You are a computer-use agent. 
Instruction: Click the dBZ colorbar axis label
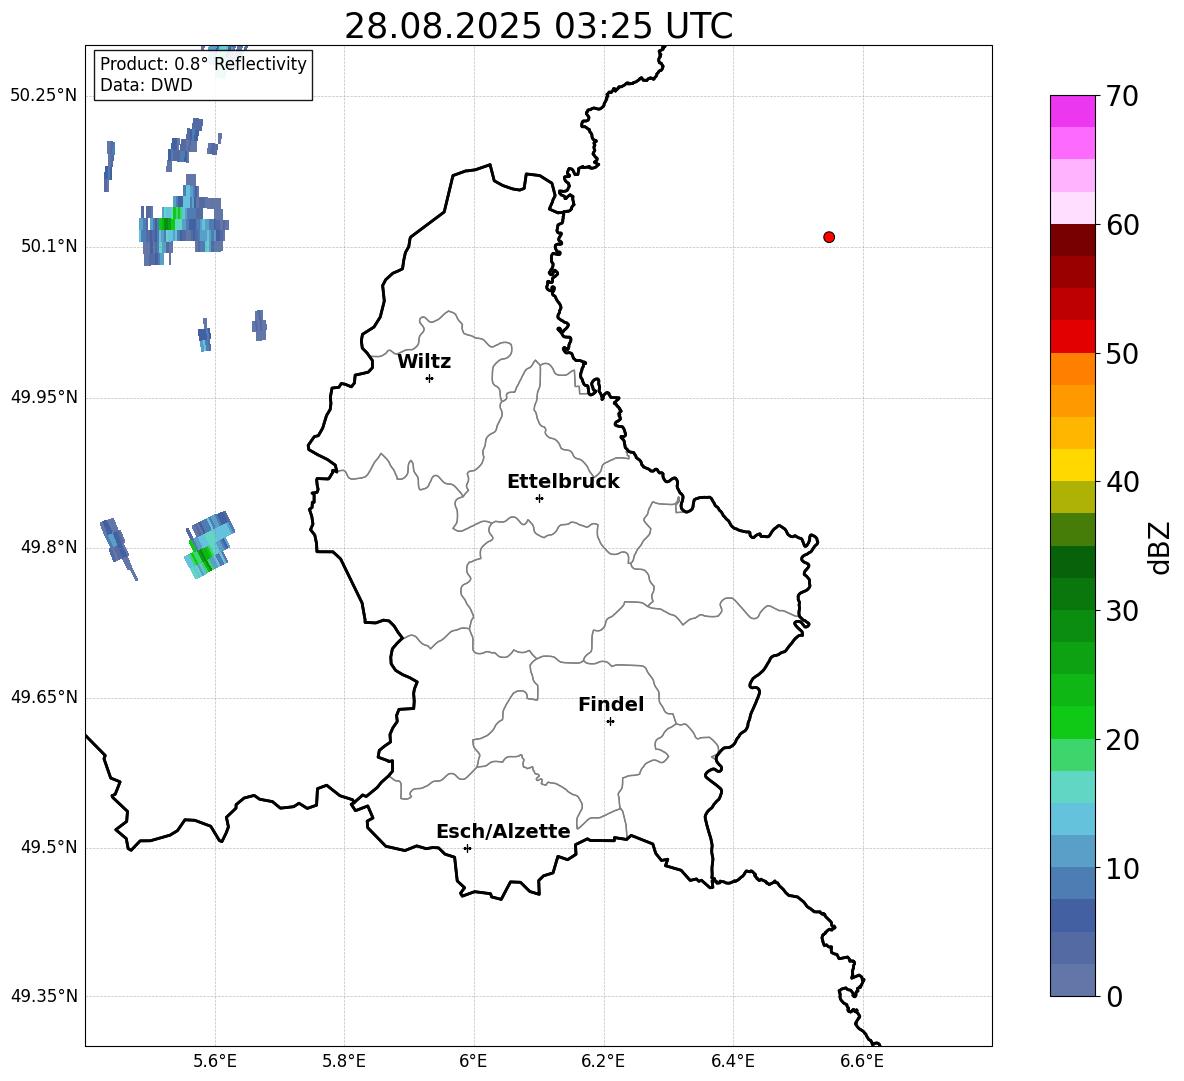[x=1159, y=547]
